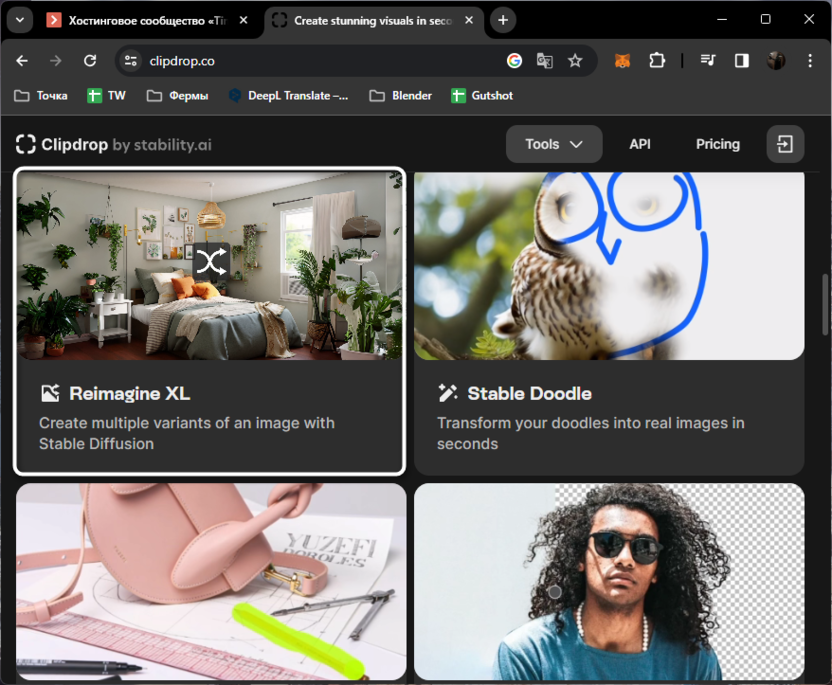Close the browser window
Viewport: 832px width, 685px height.
pos(809,19)
